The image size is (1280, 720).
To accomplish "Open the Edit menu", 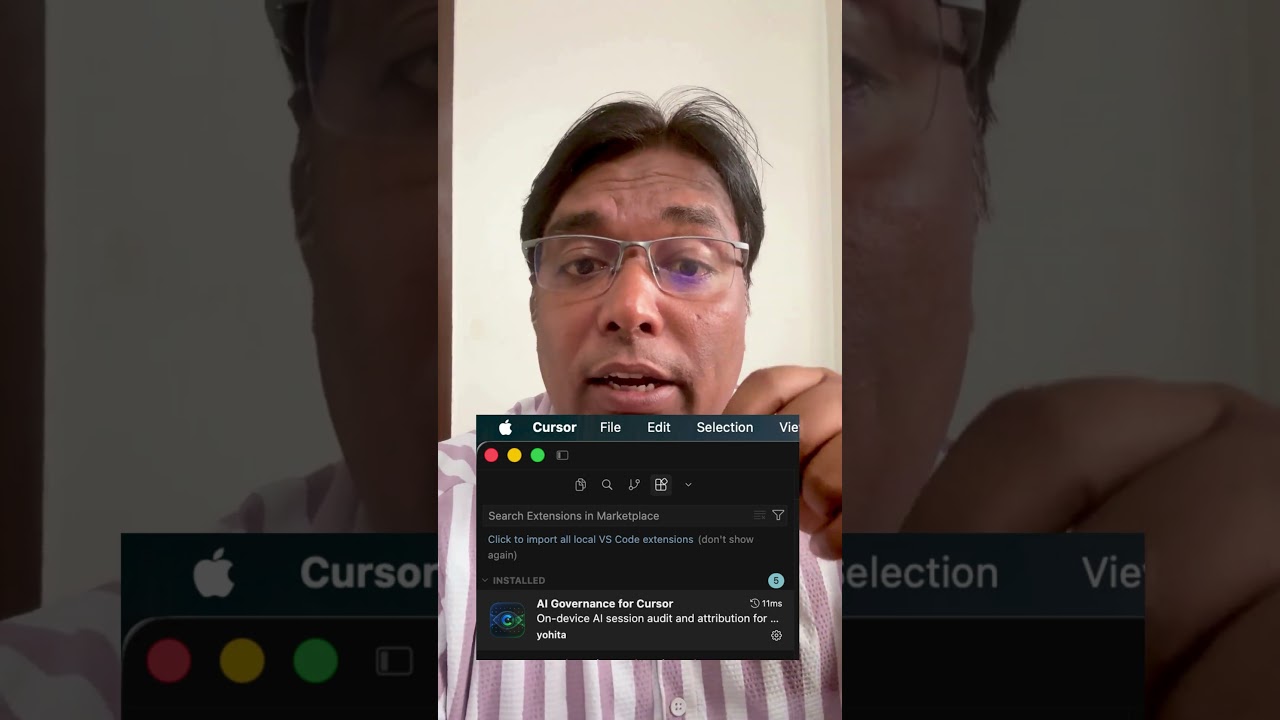I will click(x=659, y=427).
